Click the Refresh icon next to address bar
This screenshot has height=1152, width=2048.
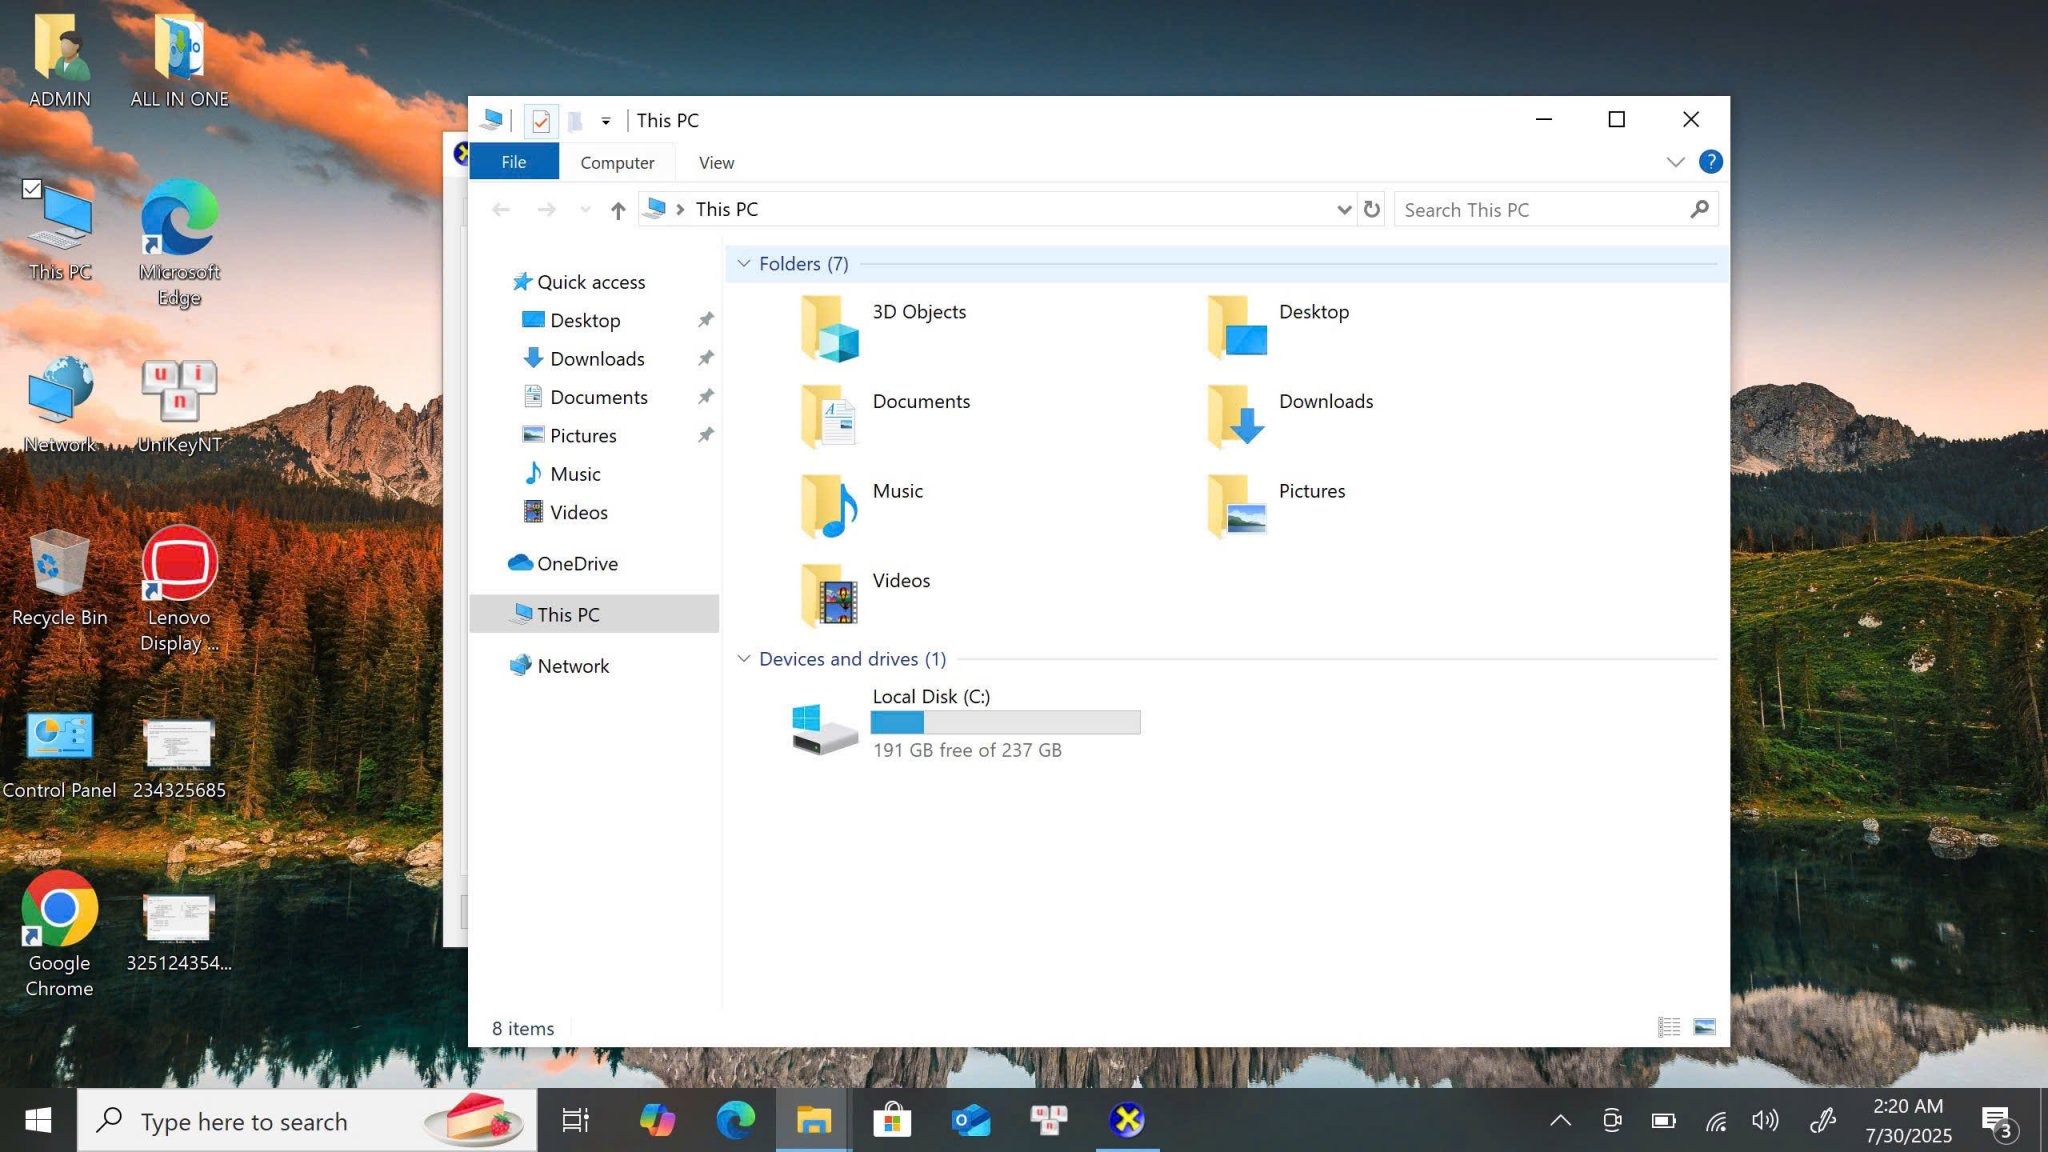click(x=1372, y=209)
